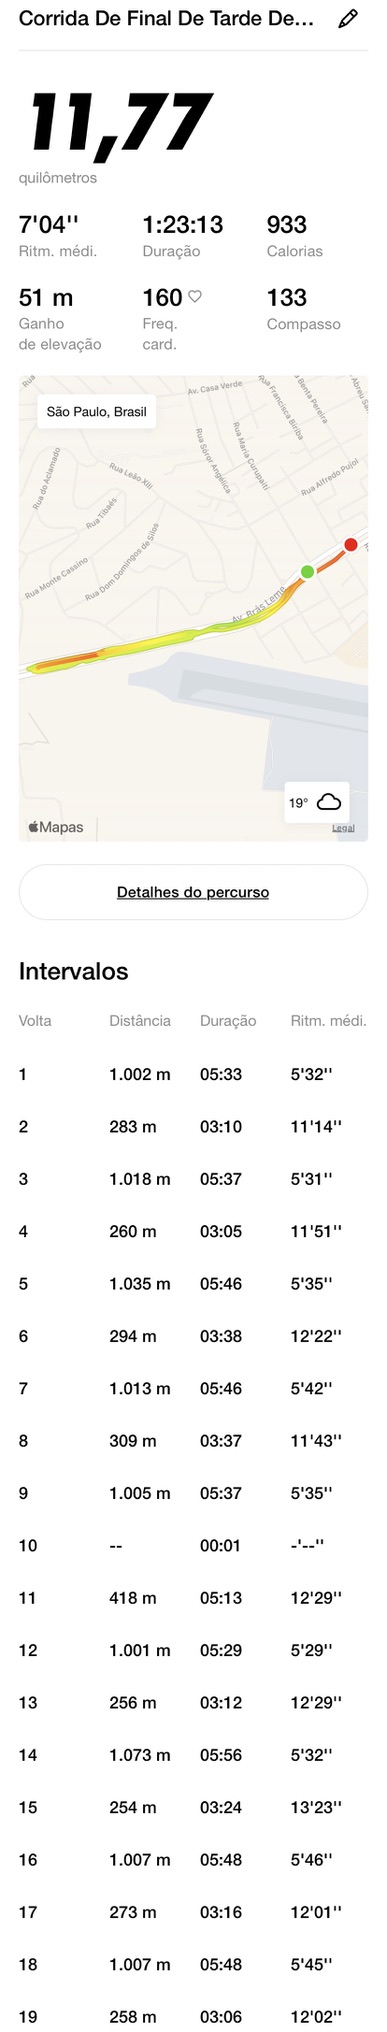Tap the São Paulo, Brasil location label

pos(96,412)
